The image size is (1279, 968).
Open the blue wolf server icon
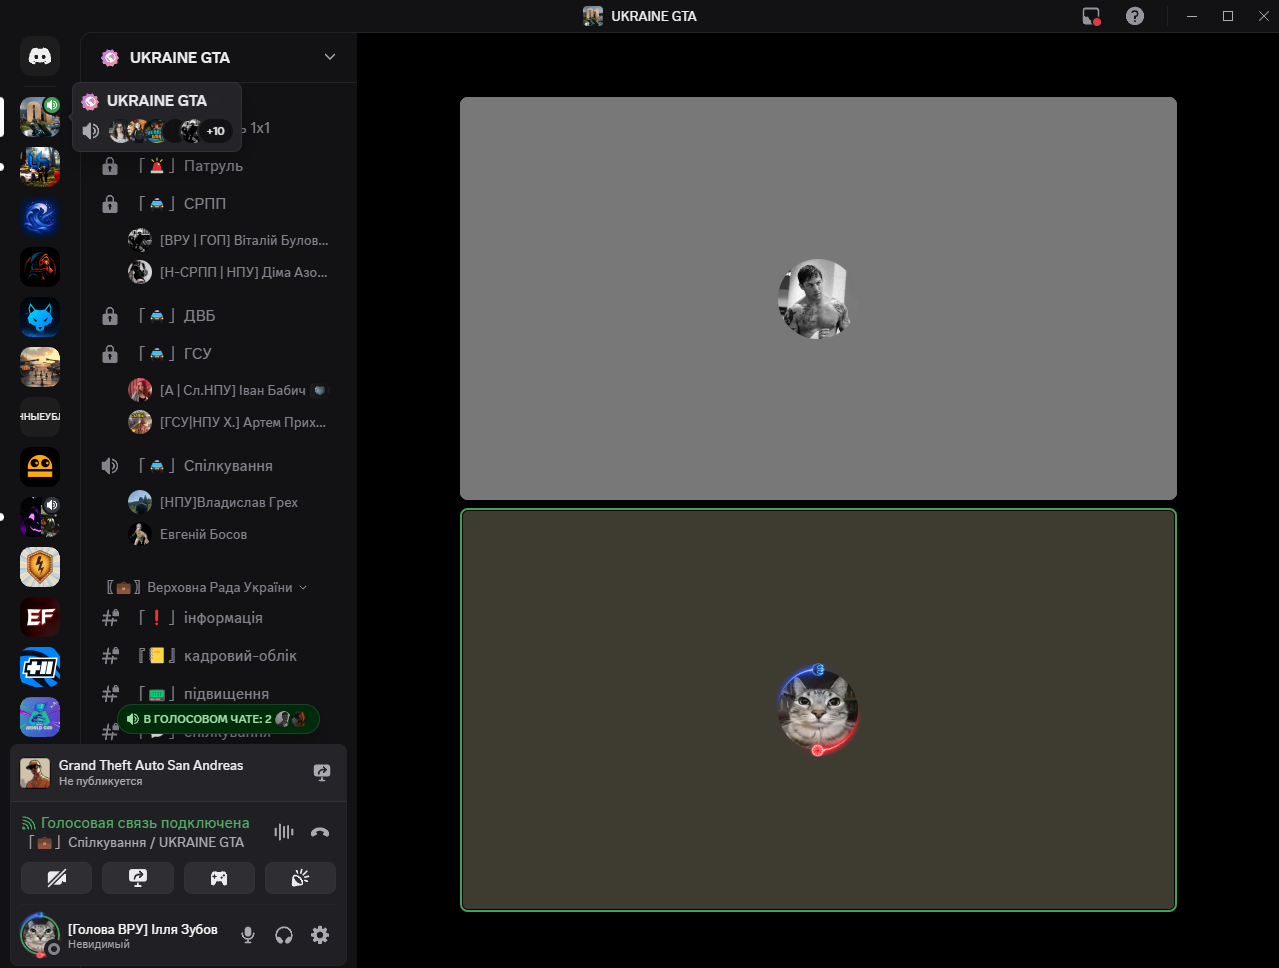[40, 317]
